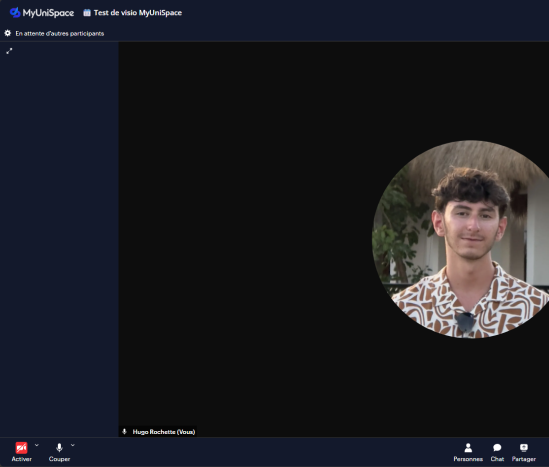Activate the camera with Activer toggle
The height and width of the screenshot is (467, 549).
point(21,448)
